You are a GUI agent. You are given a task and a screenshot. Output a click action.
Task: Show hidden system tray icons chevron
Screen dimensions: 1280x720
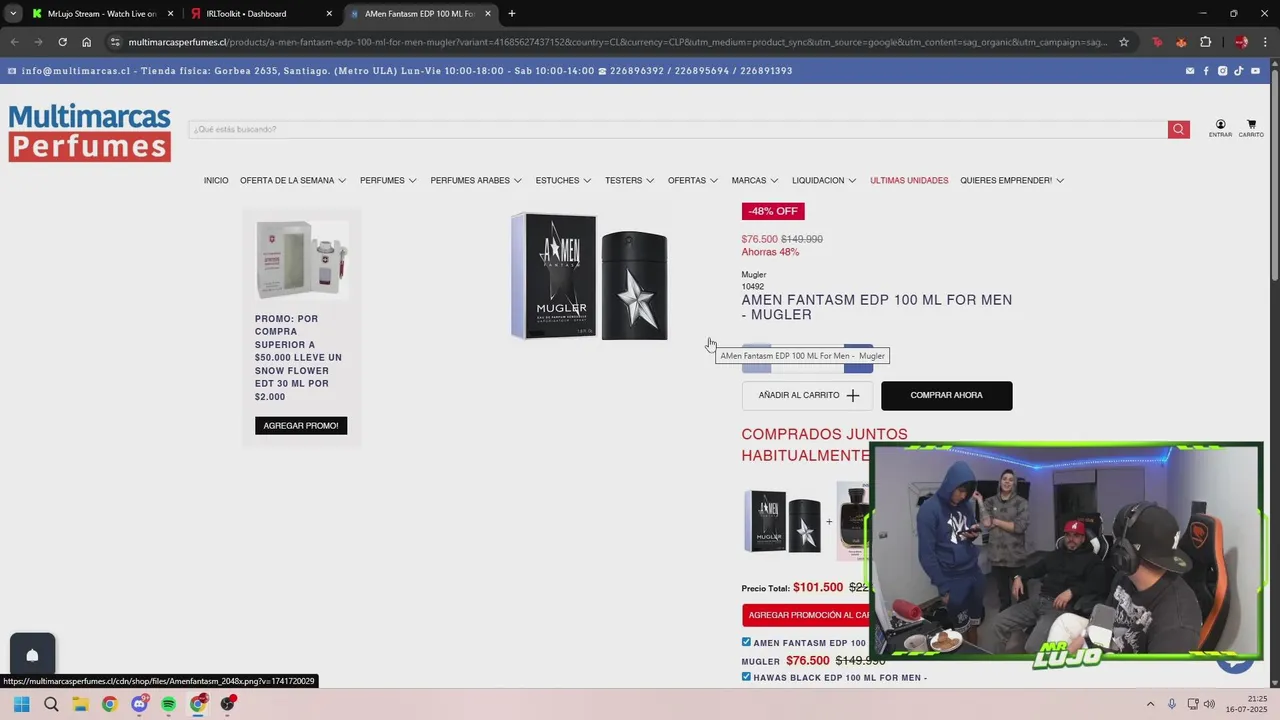point(1150,704)
